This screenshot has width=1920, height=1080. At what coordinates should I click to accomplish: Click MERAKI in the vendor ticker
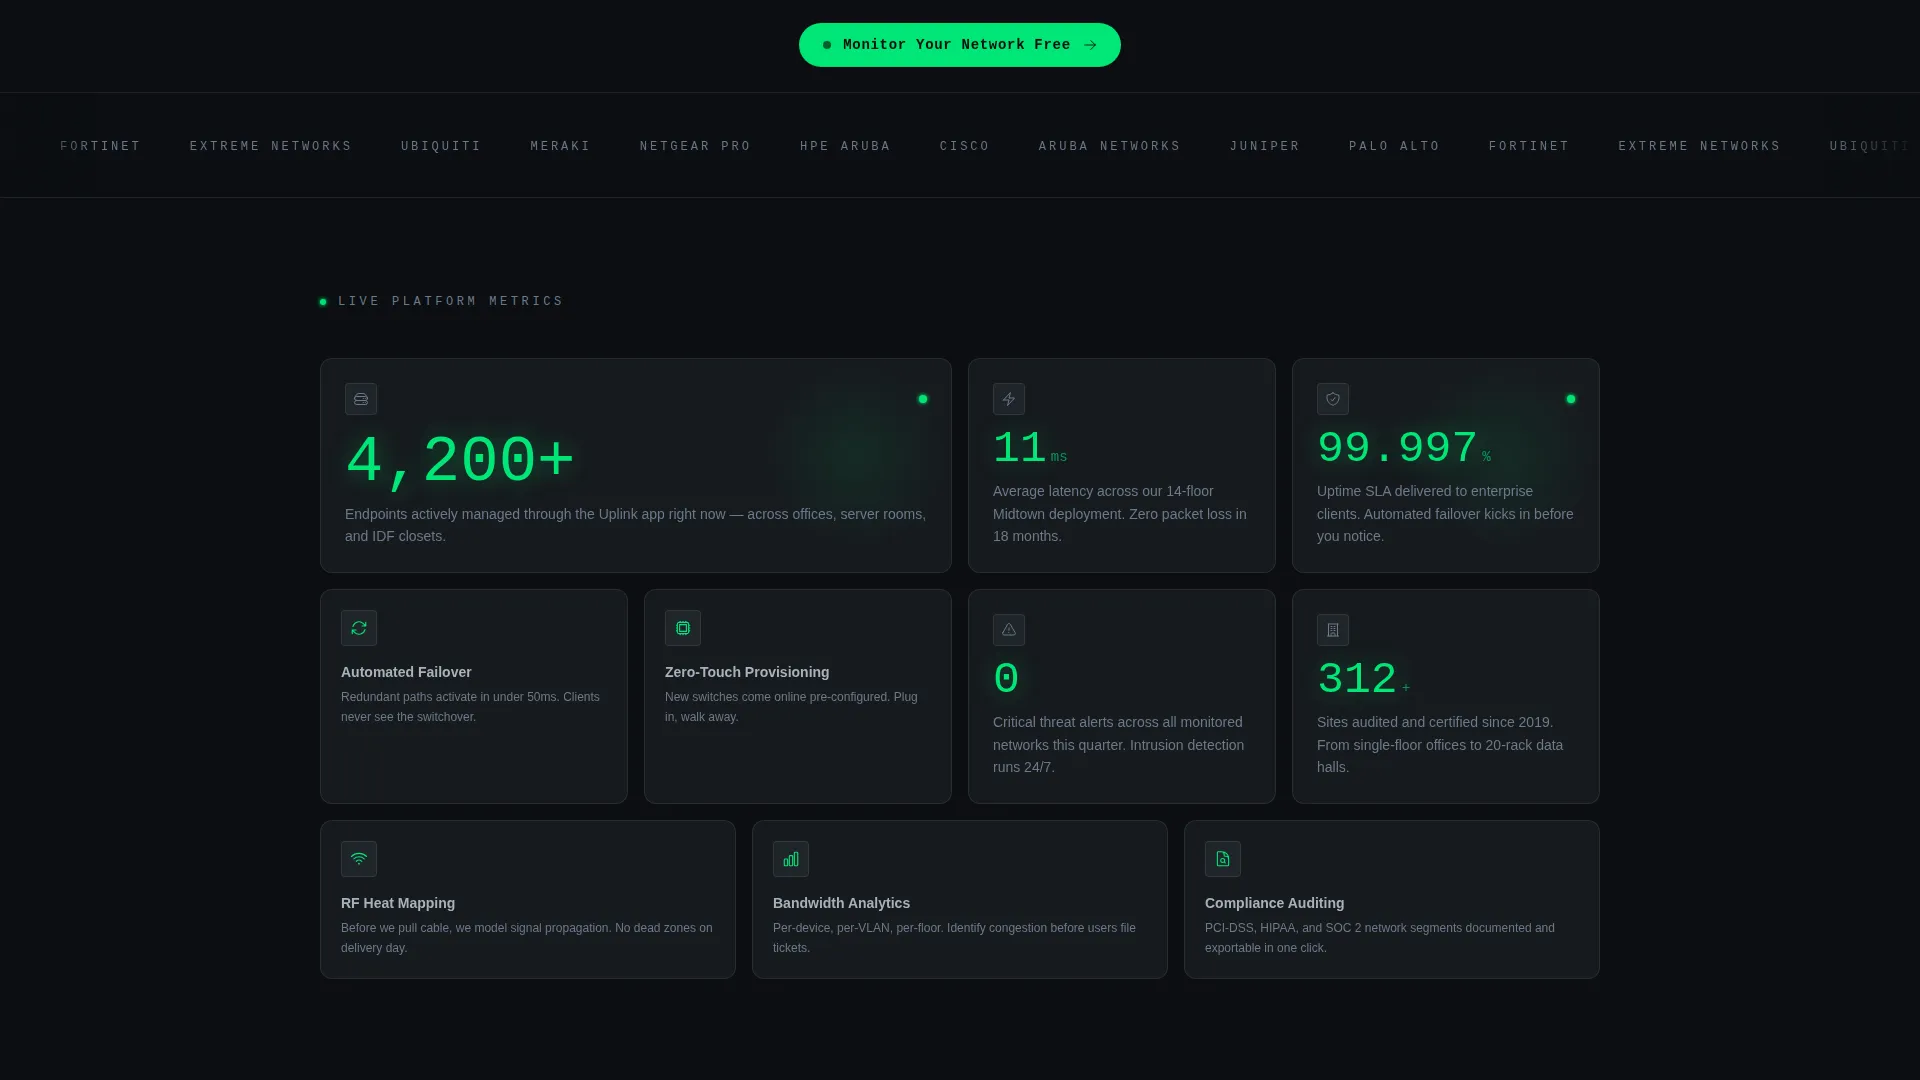click(560, 146)
